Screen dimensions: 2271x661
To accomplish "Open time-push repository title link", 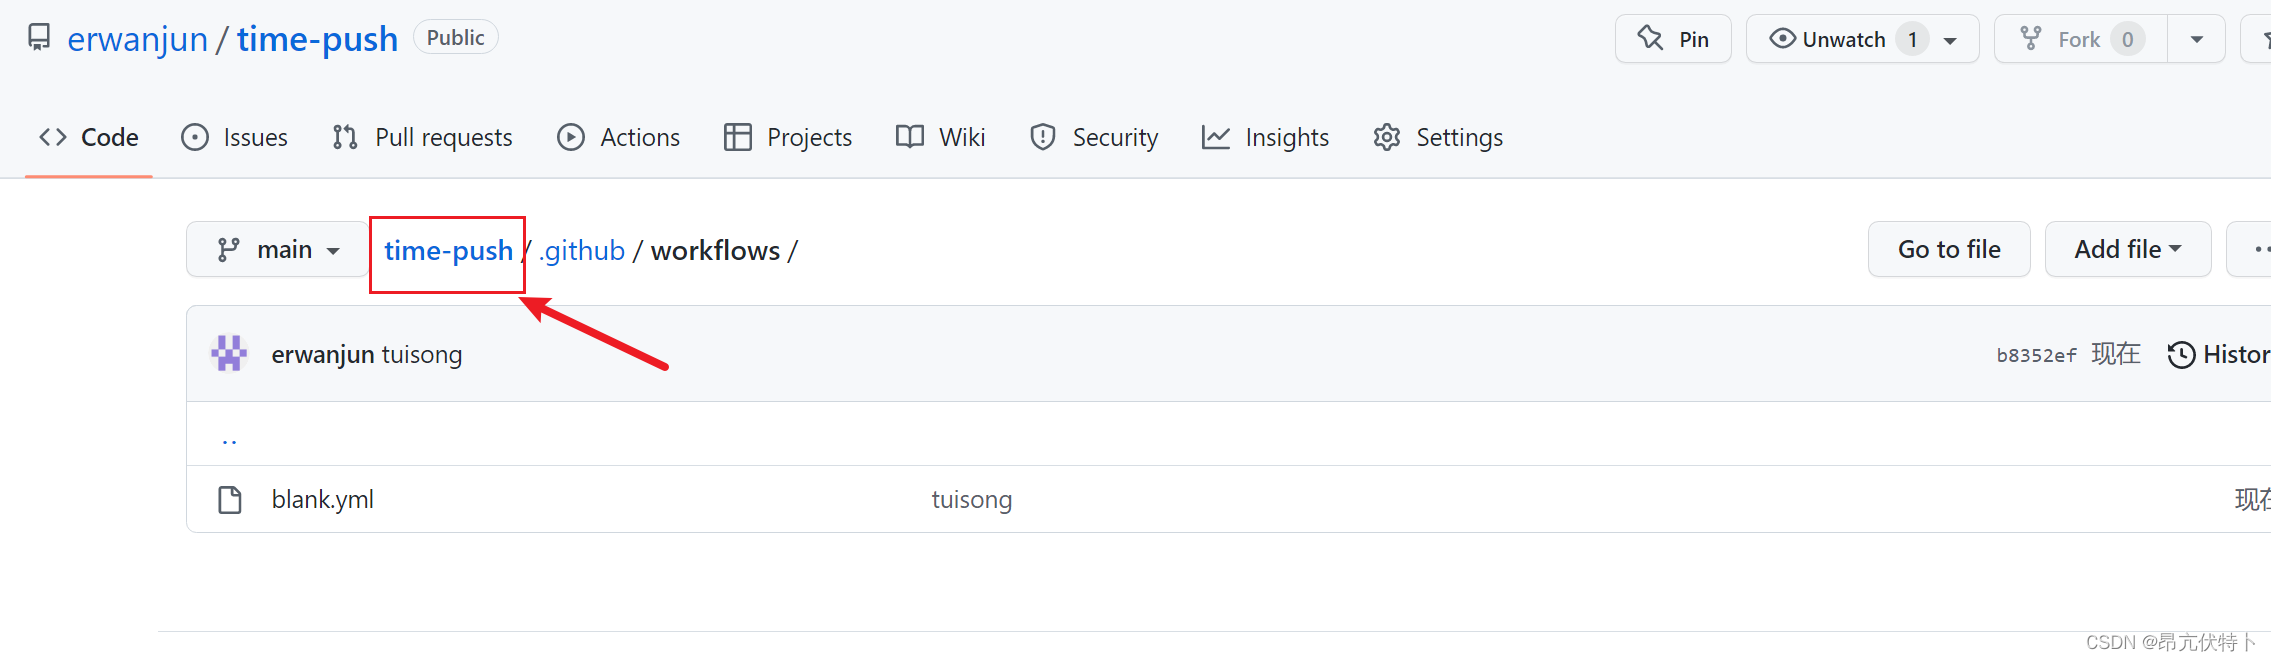I will tap(317, 39).
